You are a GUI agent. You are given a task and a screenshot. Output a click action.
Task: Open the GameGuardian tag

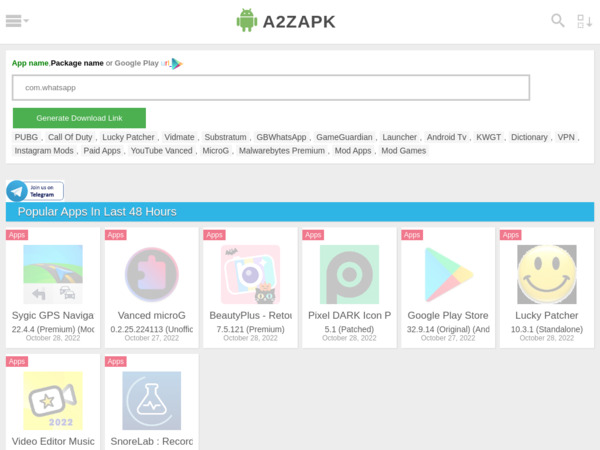pos(344,137)
